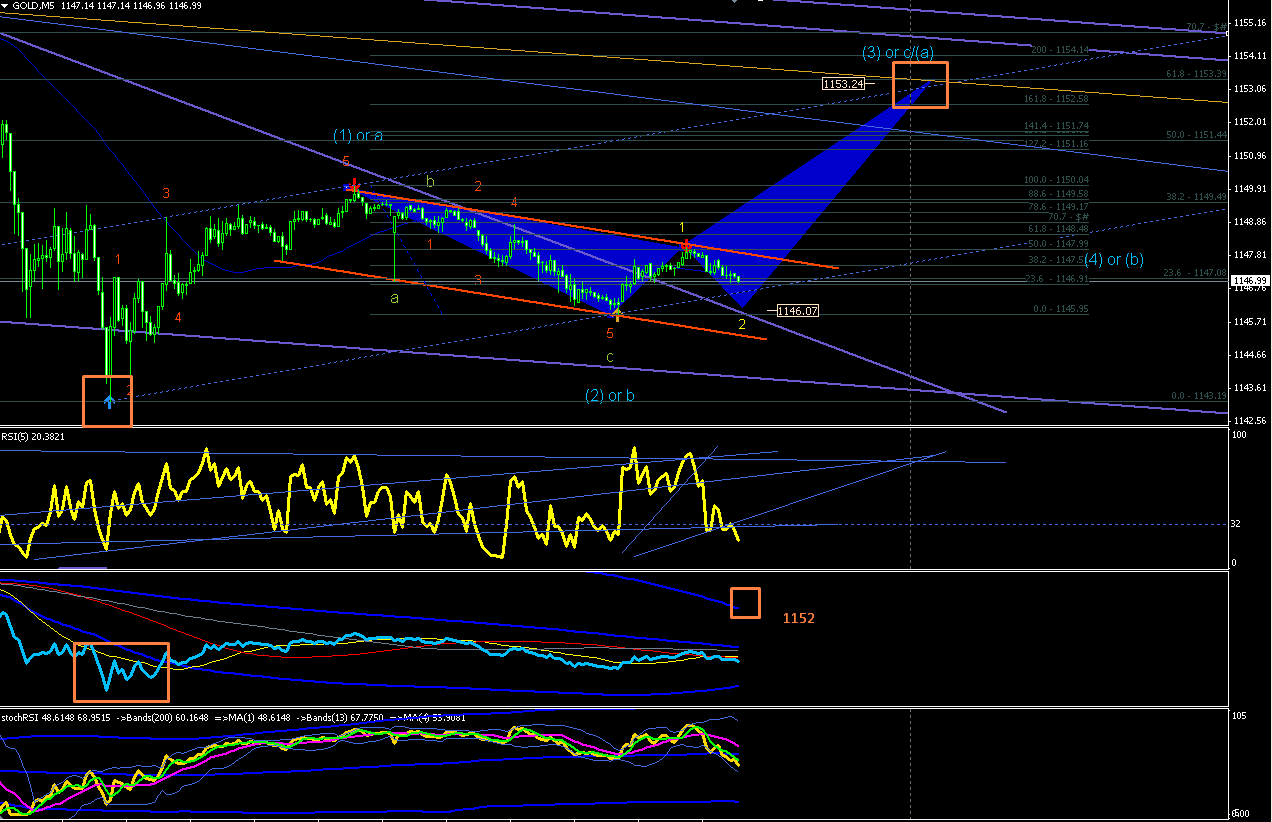Click the '78.6 - 1149.17' Fibonacci level label
This screenshot has height=822, width=1272.
[1059, 206]
